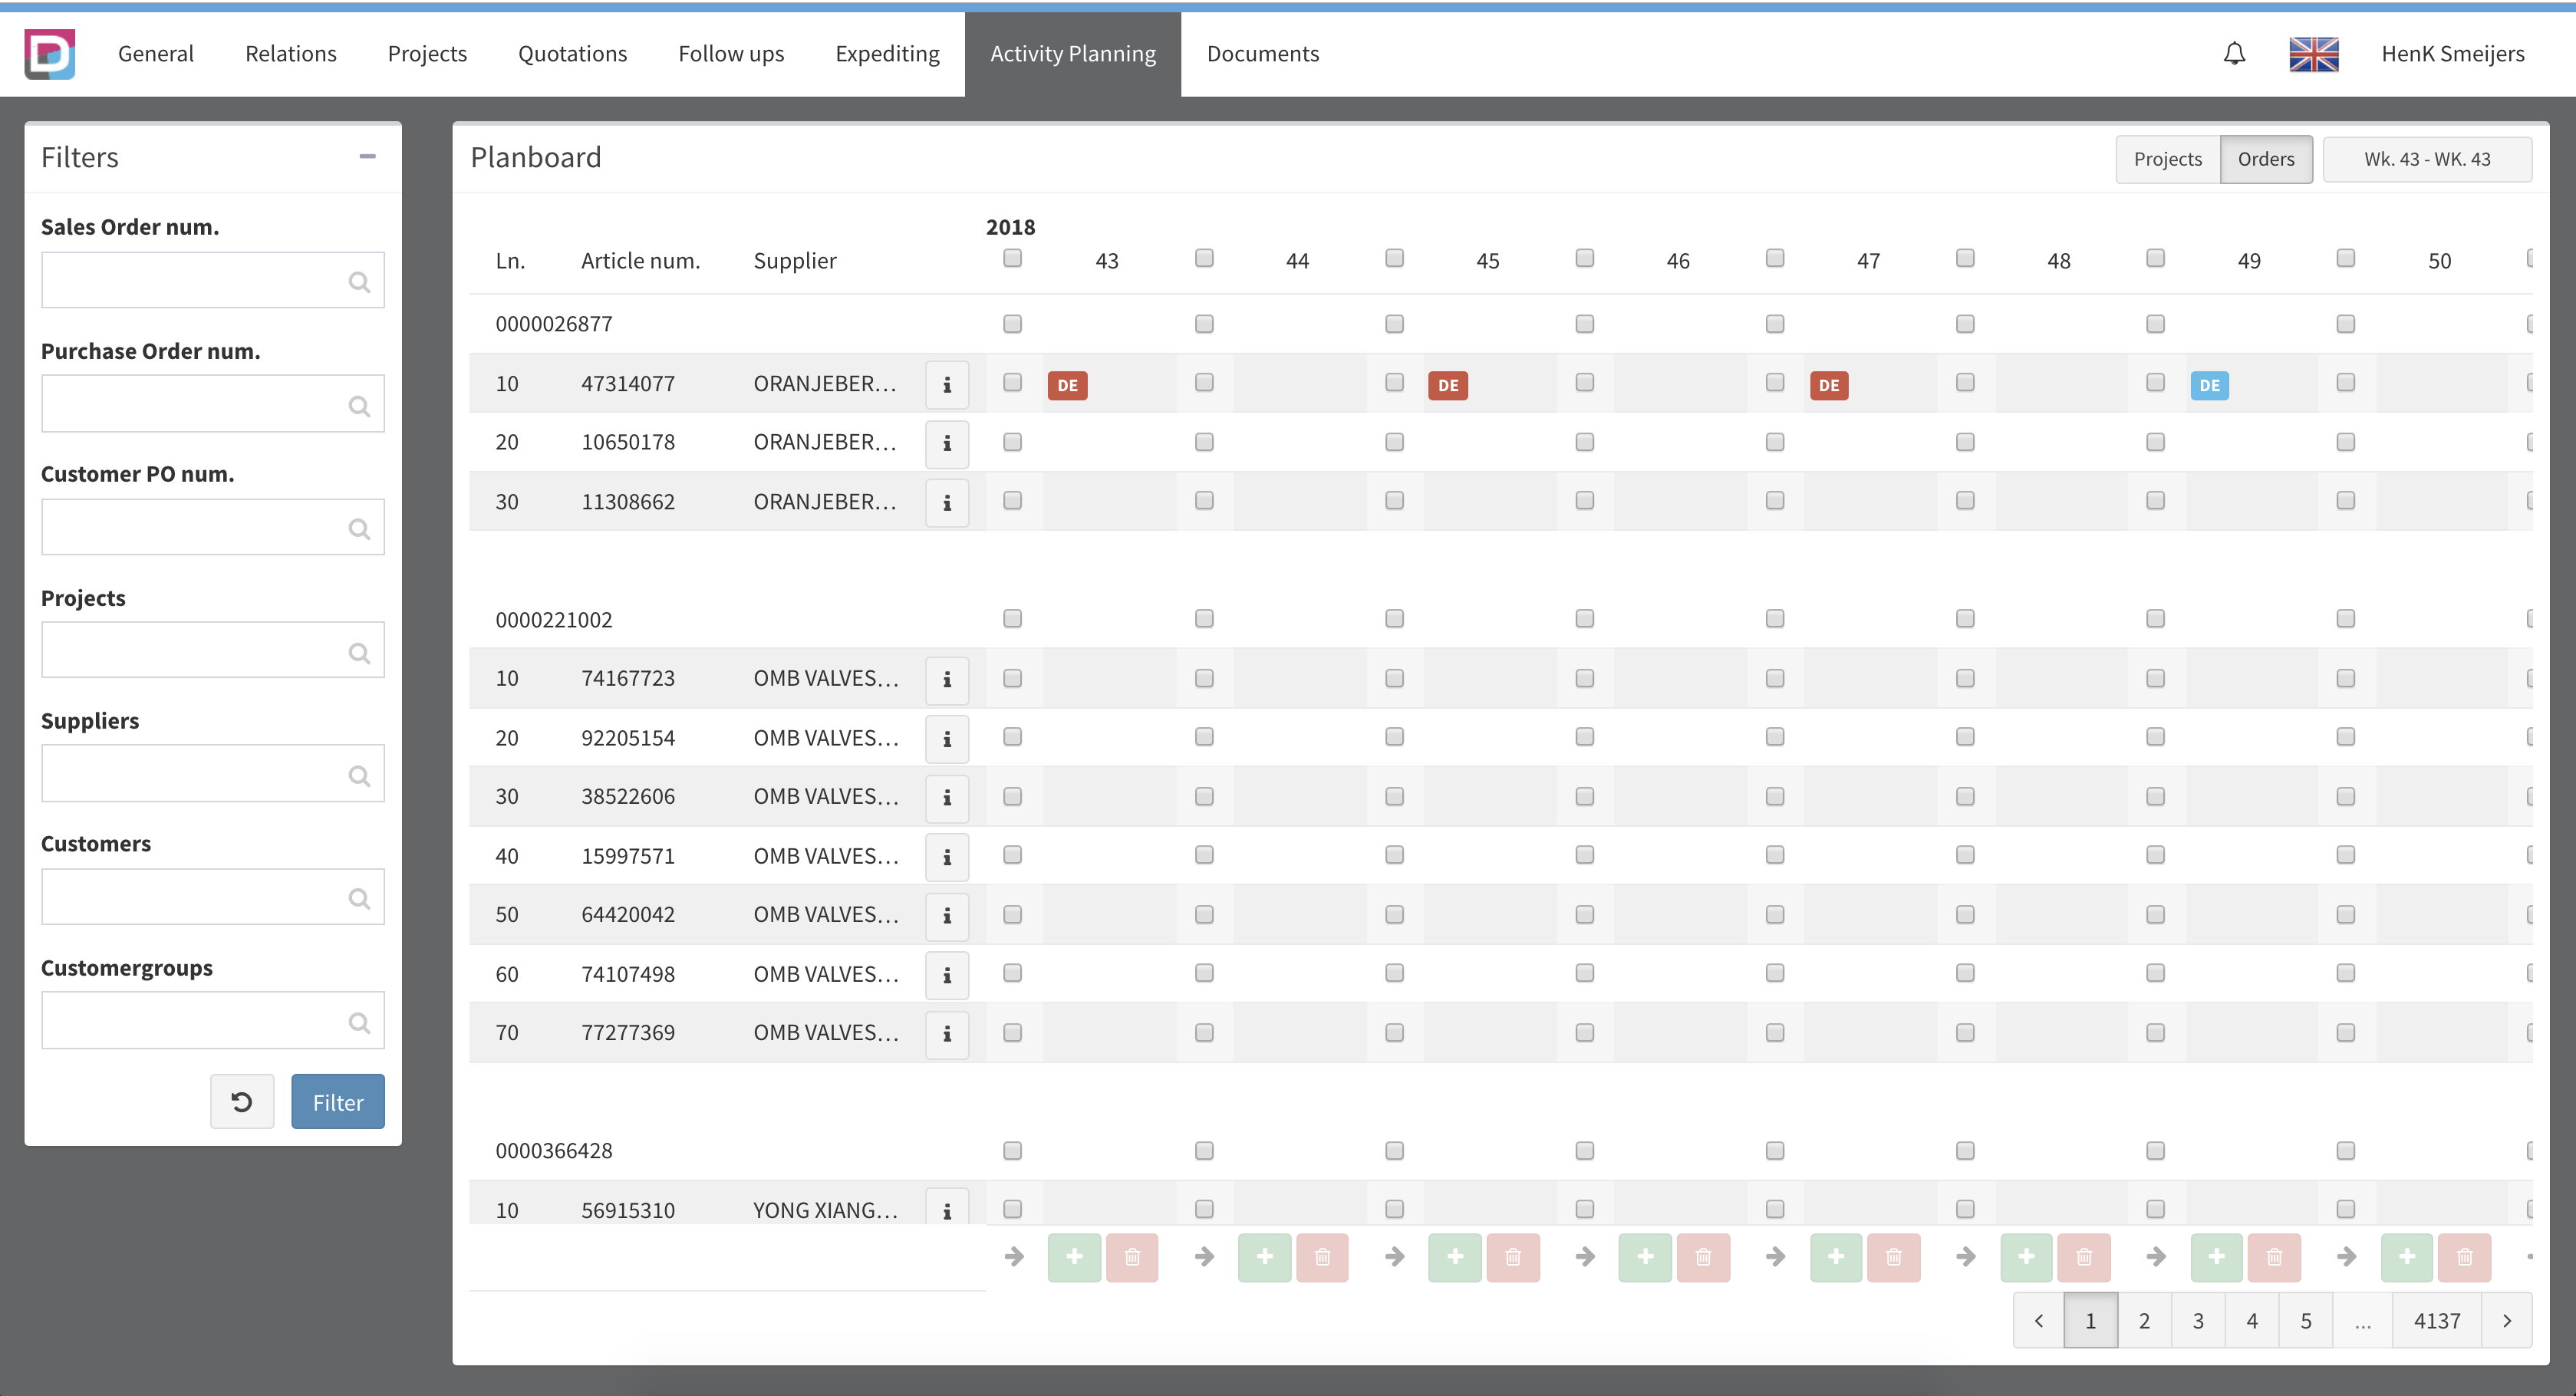Click the search icon in Projects filter field
2576x1396 pixels.
coord(359,653)
